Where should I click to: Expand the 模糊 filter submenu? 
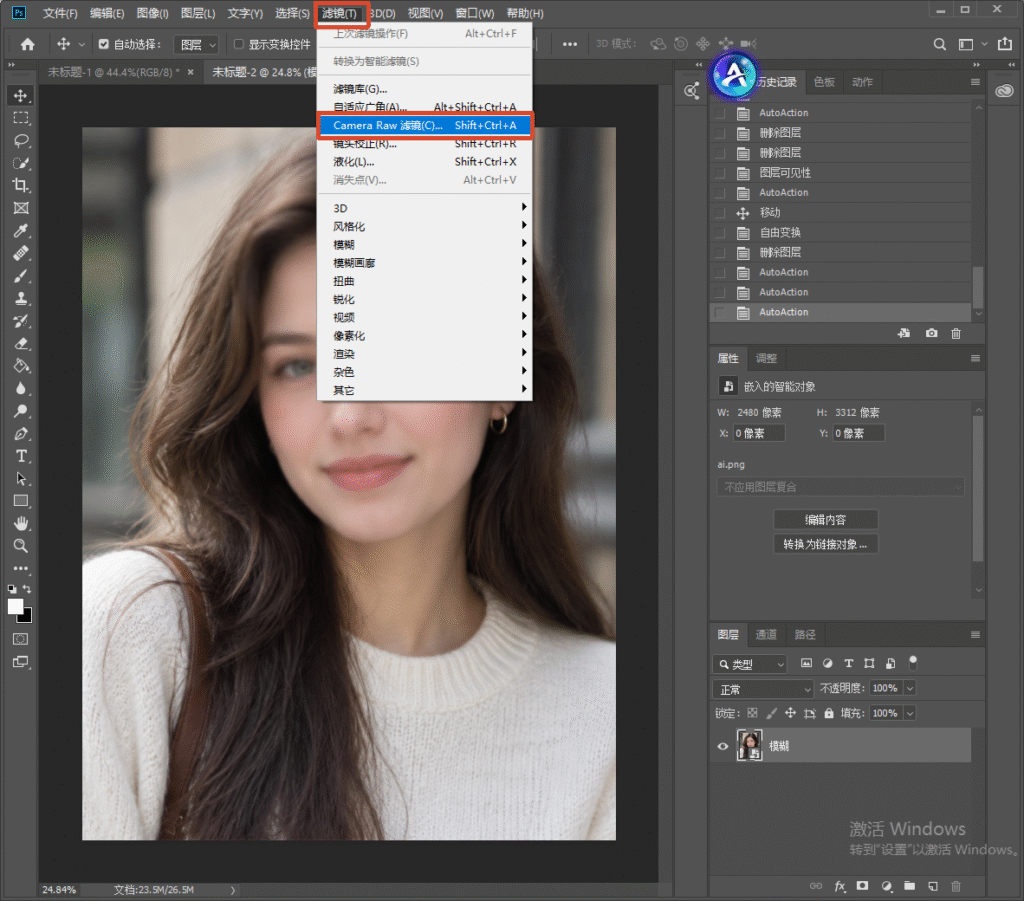(424, 244)
